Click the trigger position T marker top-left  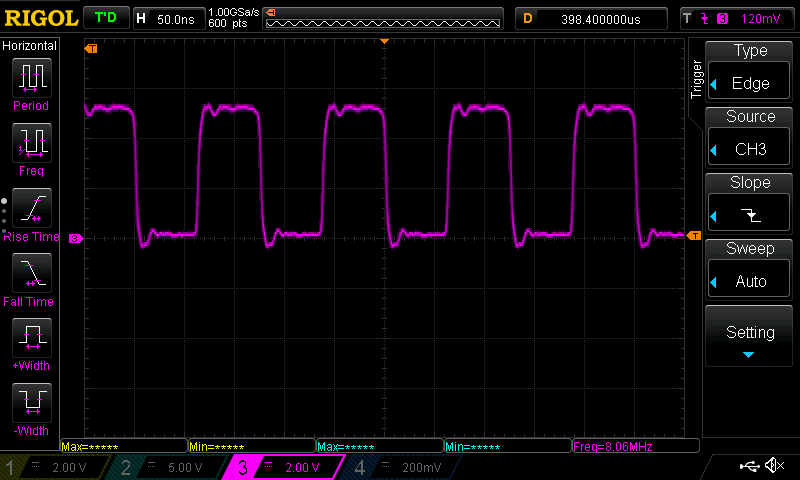(x=91, y=48)
